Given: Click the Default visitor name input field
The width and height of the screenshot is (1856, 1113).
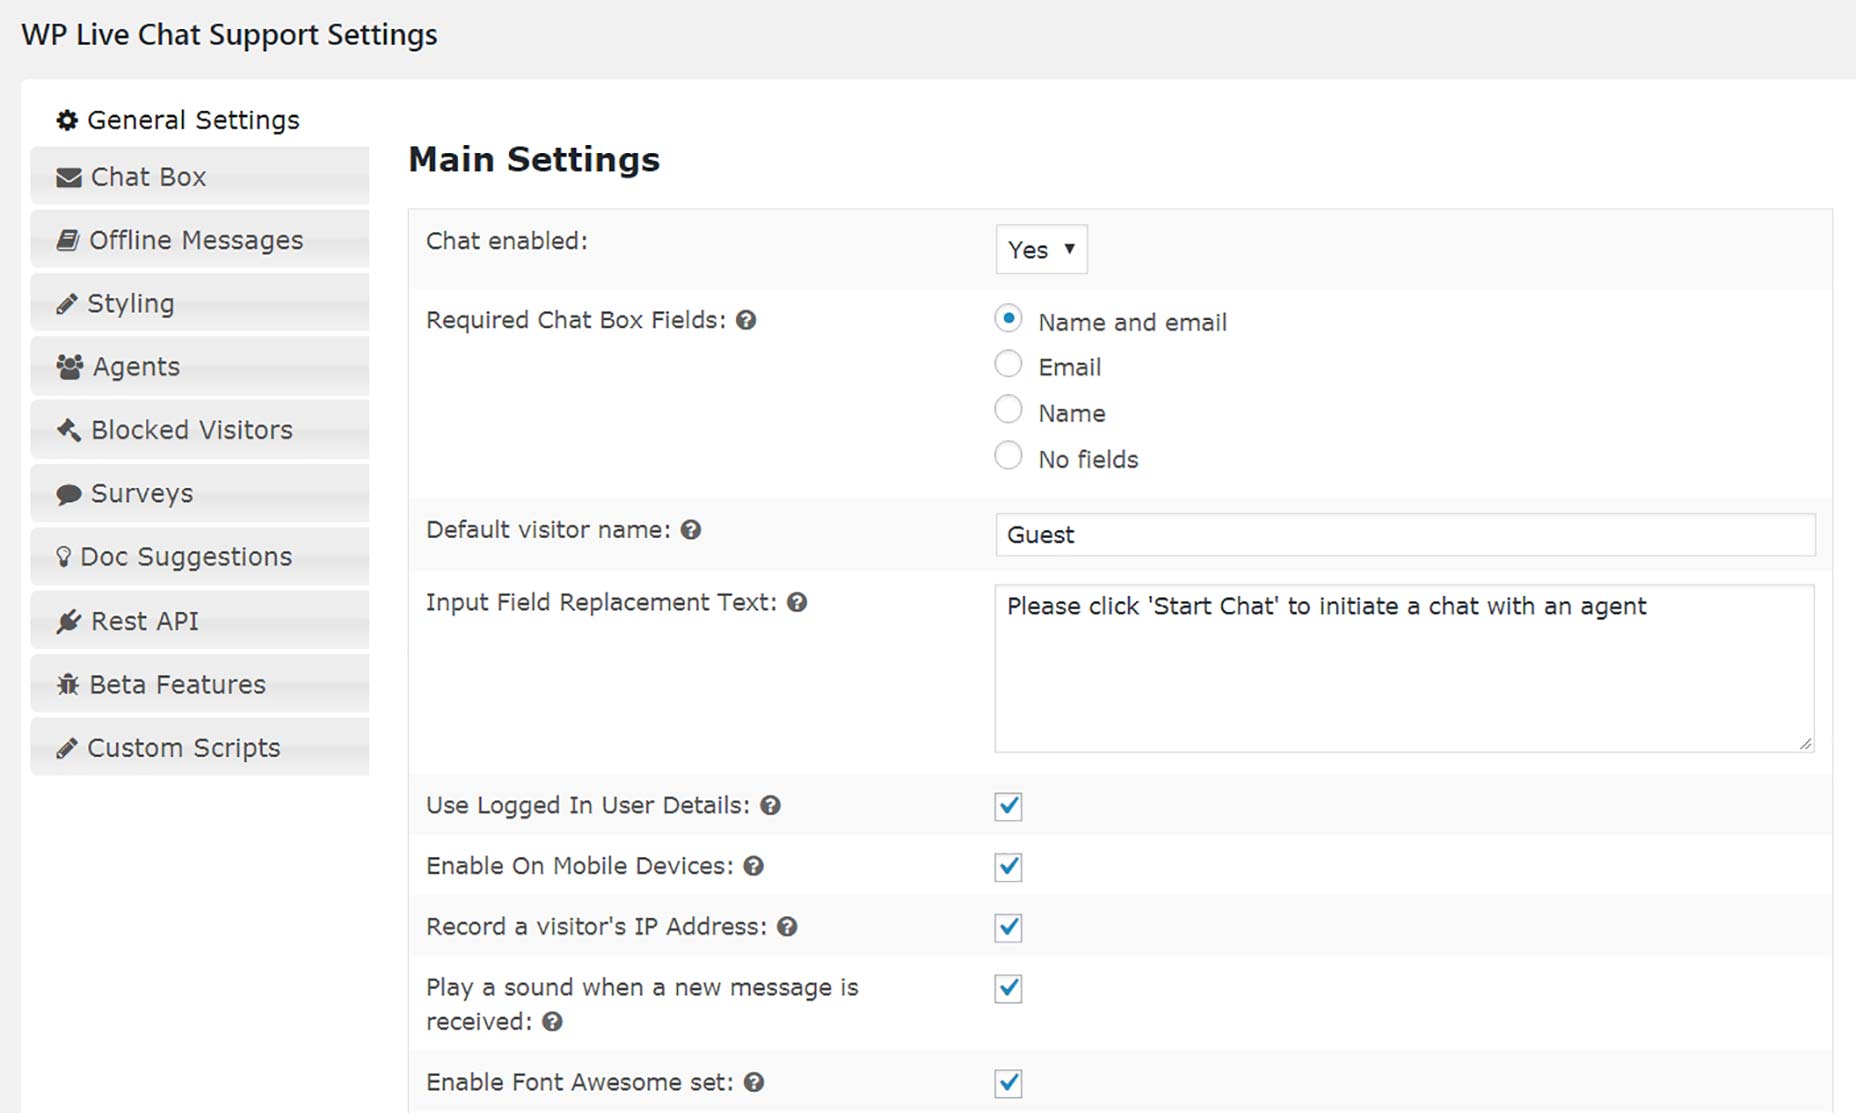Looking at the screenshot, I should [x=1405, y=535].
